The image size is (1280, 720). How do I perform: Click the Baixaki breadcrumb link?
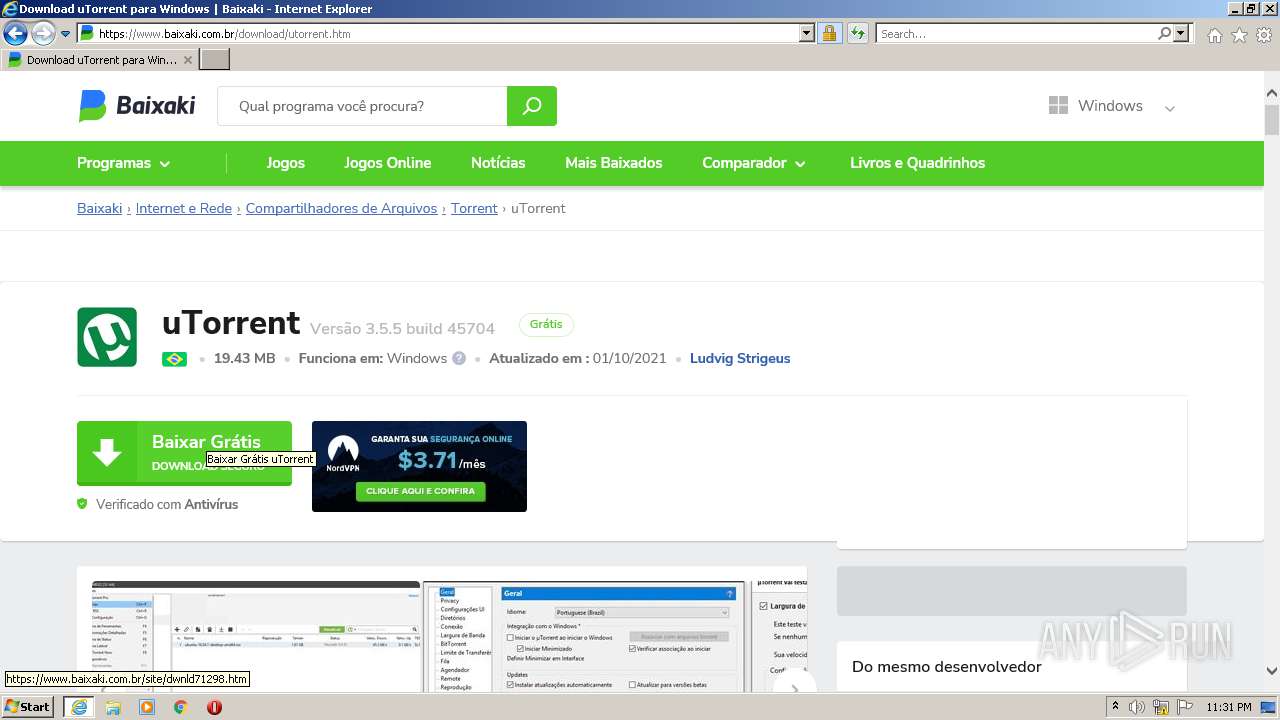pos(99,208)
